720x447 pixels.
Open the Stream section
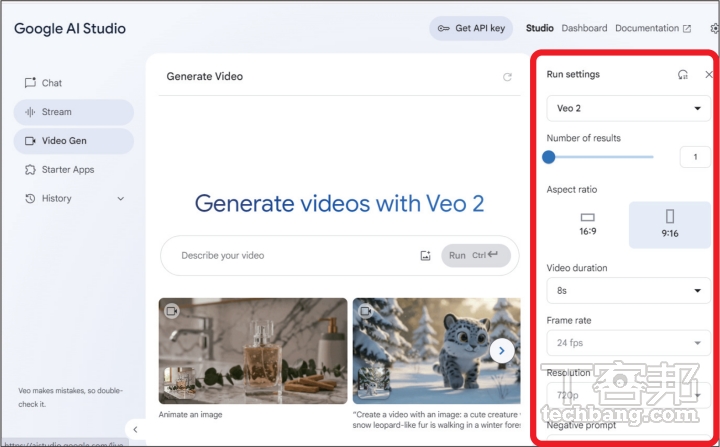(x=73, y=112)
